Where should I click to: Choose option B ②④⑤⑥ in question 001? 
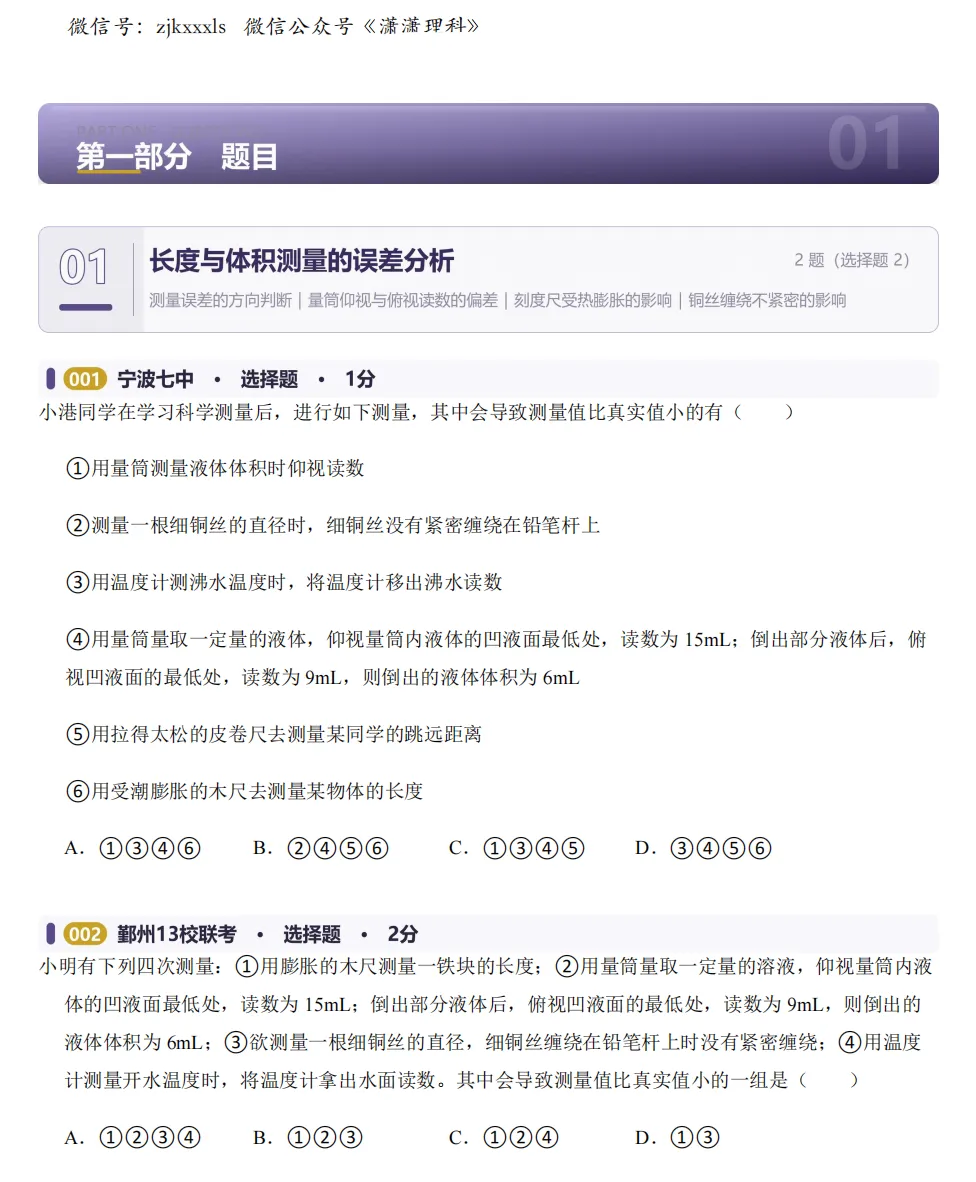pos(320,848)
